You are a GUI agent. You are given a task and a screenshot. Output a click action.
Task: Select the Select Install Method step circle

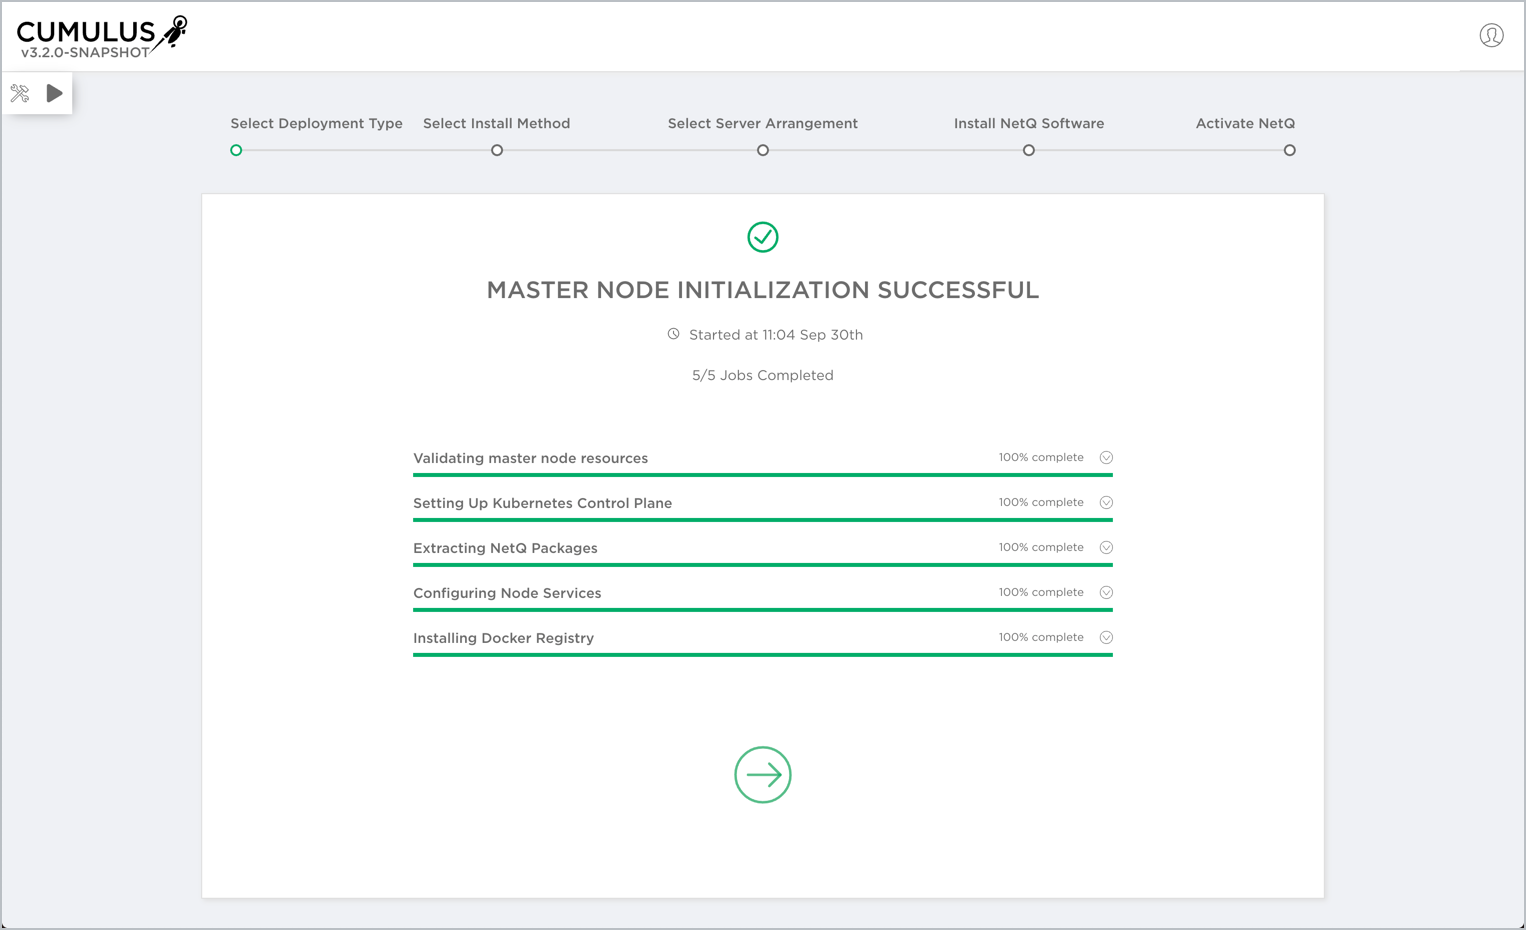click(497, 150)
